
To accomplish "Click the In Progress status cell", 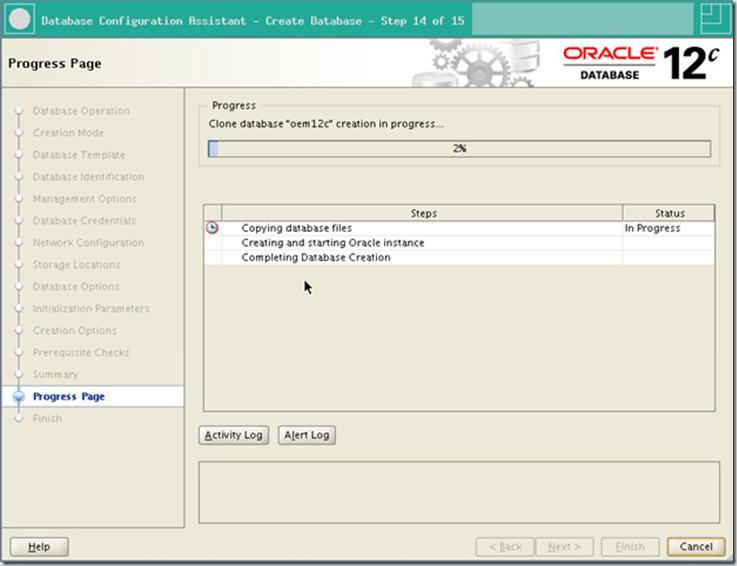I will click(x=668, y=228).
